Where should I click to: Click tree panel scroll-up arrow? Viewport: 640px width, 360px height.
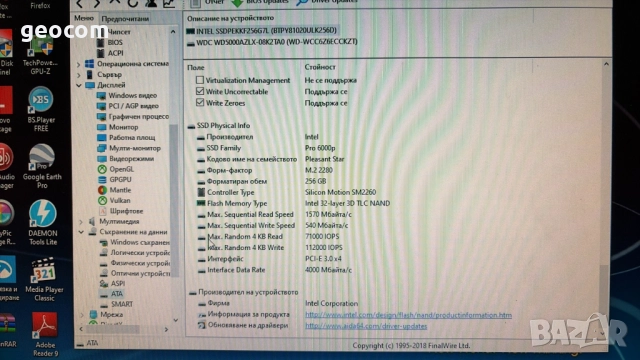(173, 32)
